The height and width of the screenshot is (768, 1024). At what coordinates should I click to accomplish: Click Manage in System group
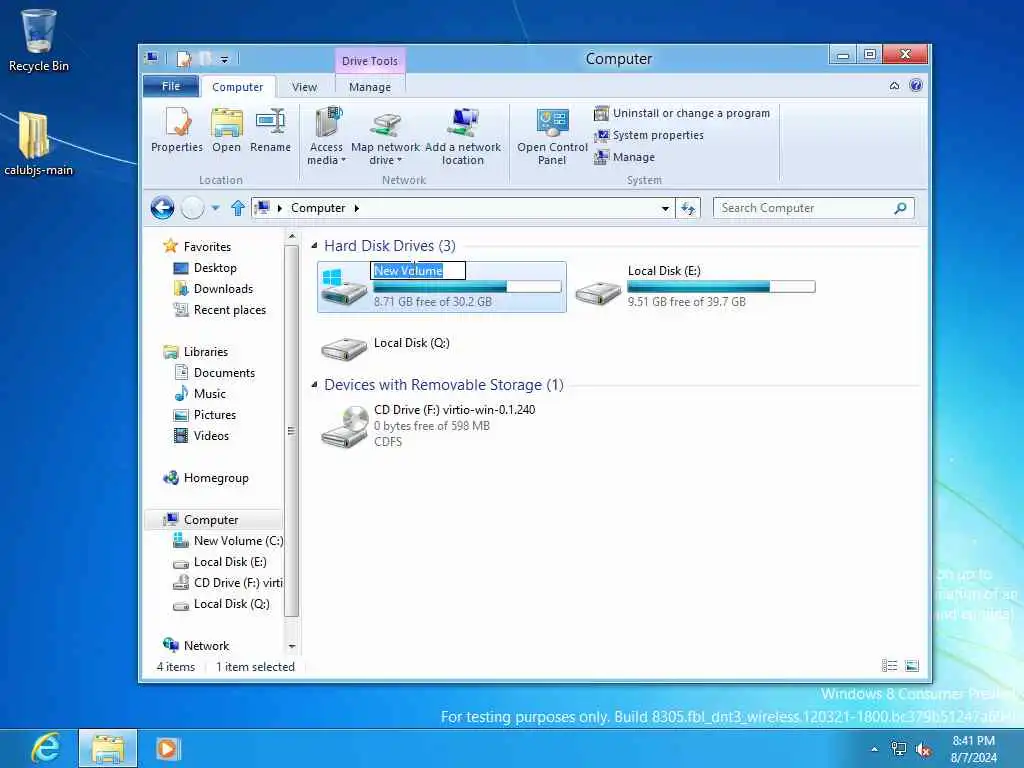pyautogui.click(x=624, y=157)
